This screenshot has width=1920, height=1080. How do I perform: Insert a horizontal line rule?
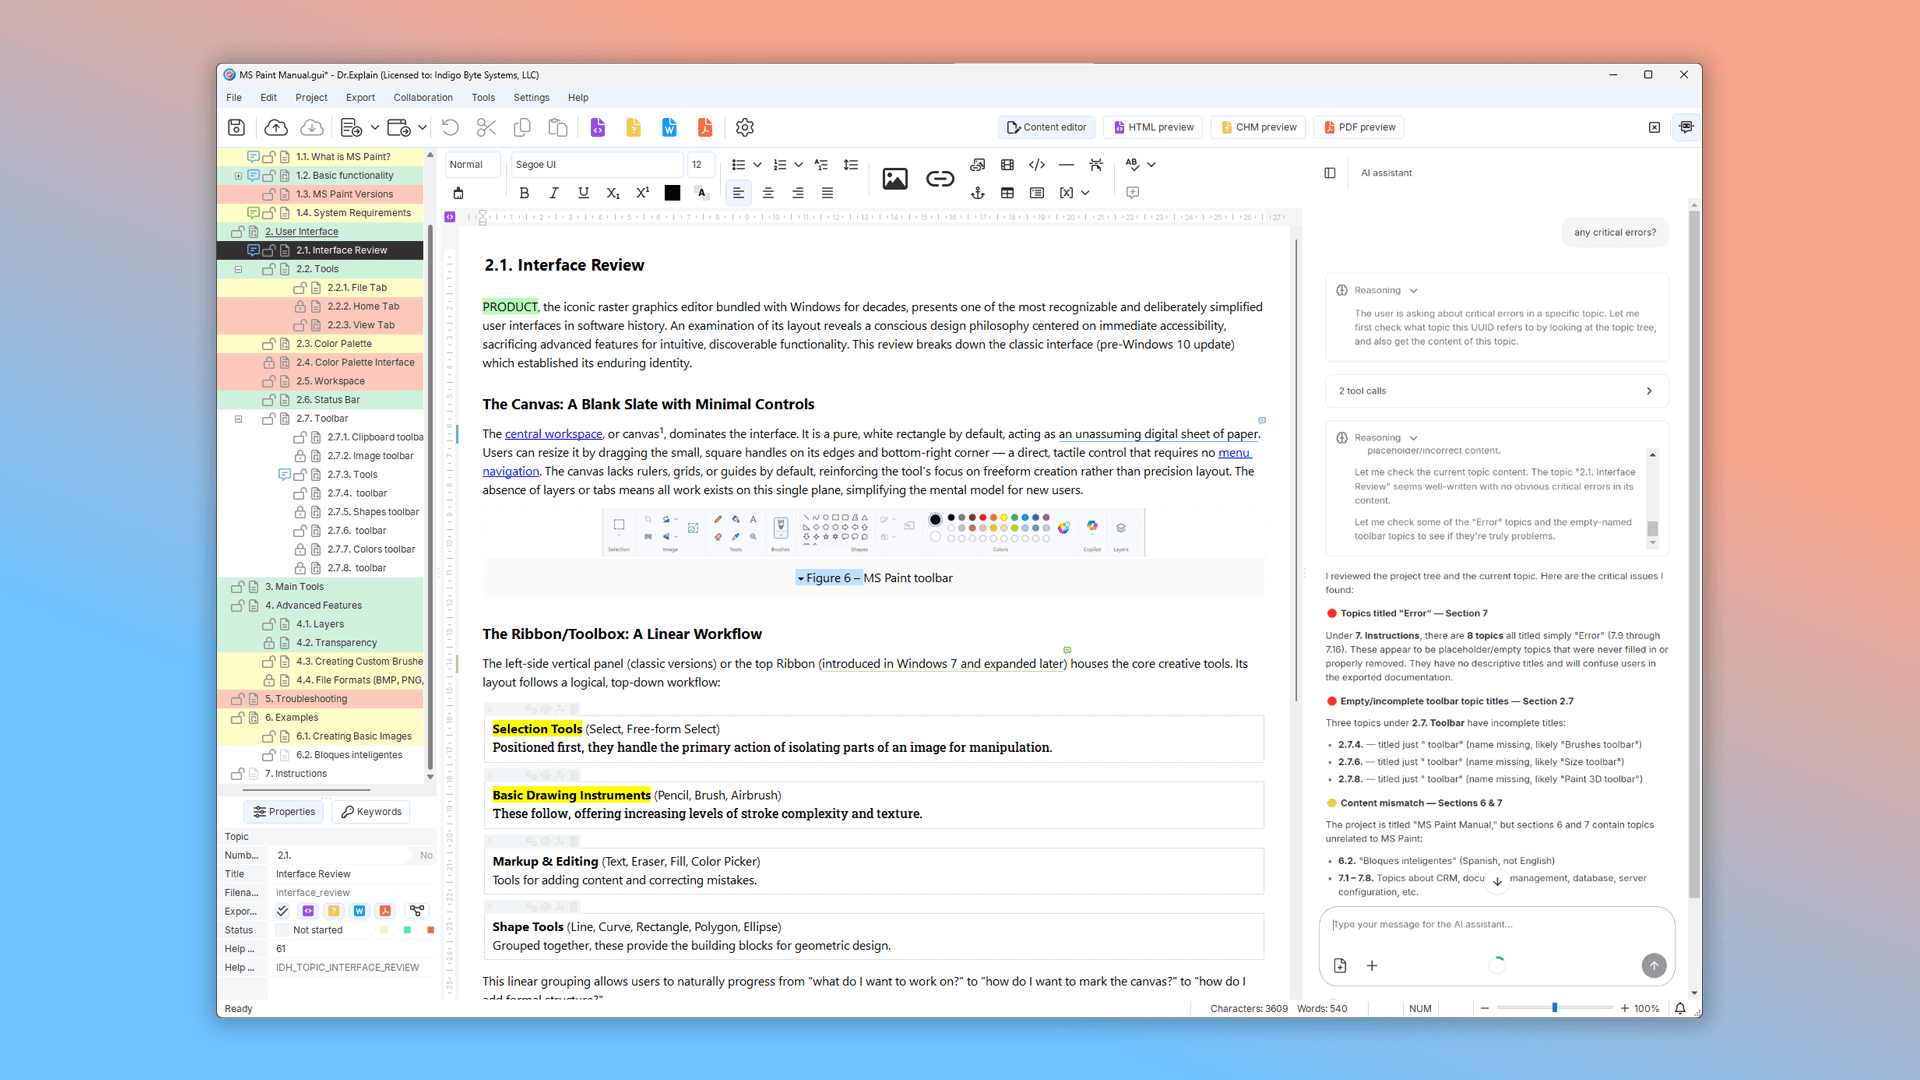tap(1066, 165)
